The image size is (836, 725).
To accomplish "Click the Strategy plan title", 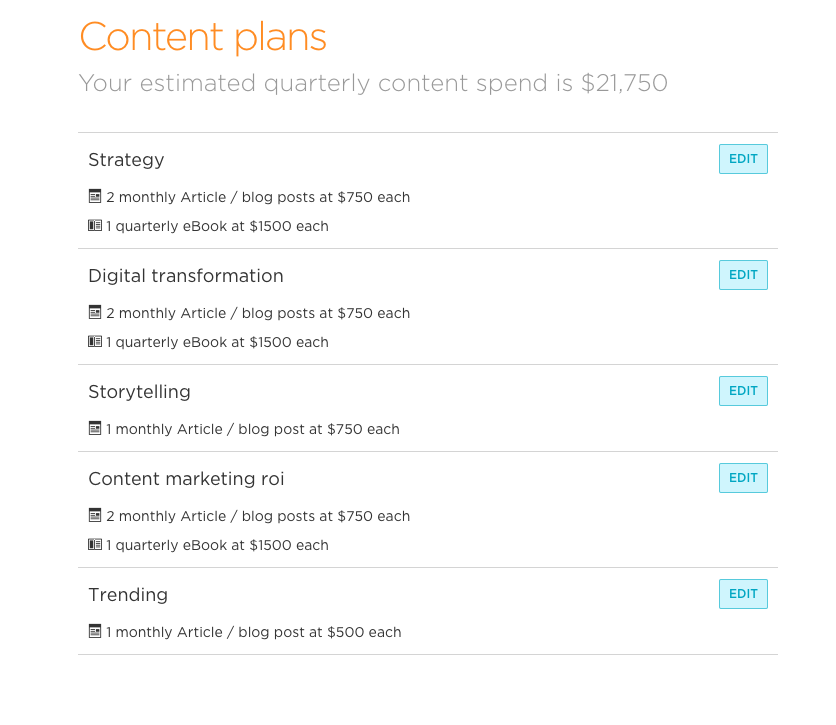I will coord(126,160).
